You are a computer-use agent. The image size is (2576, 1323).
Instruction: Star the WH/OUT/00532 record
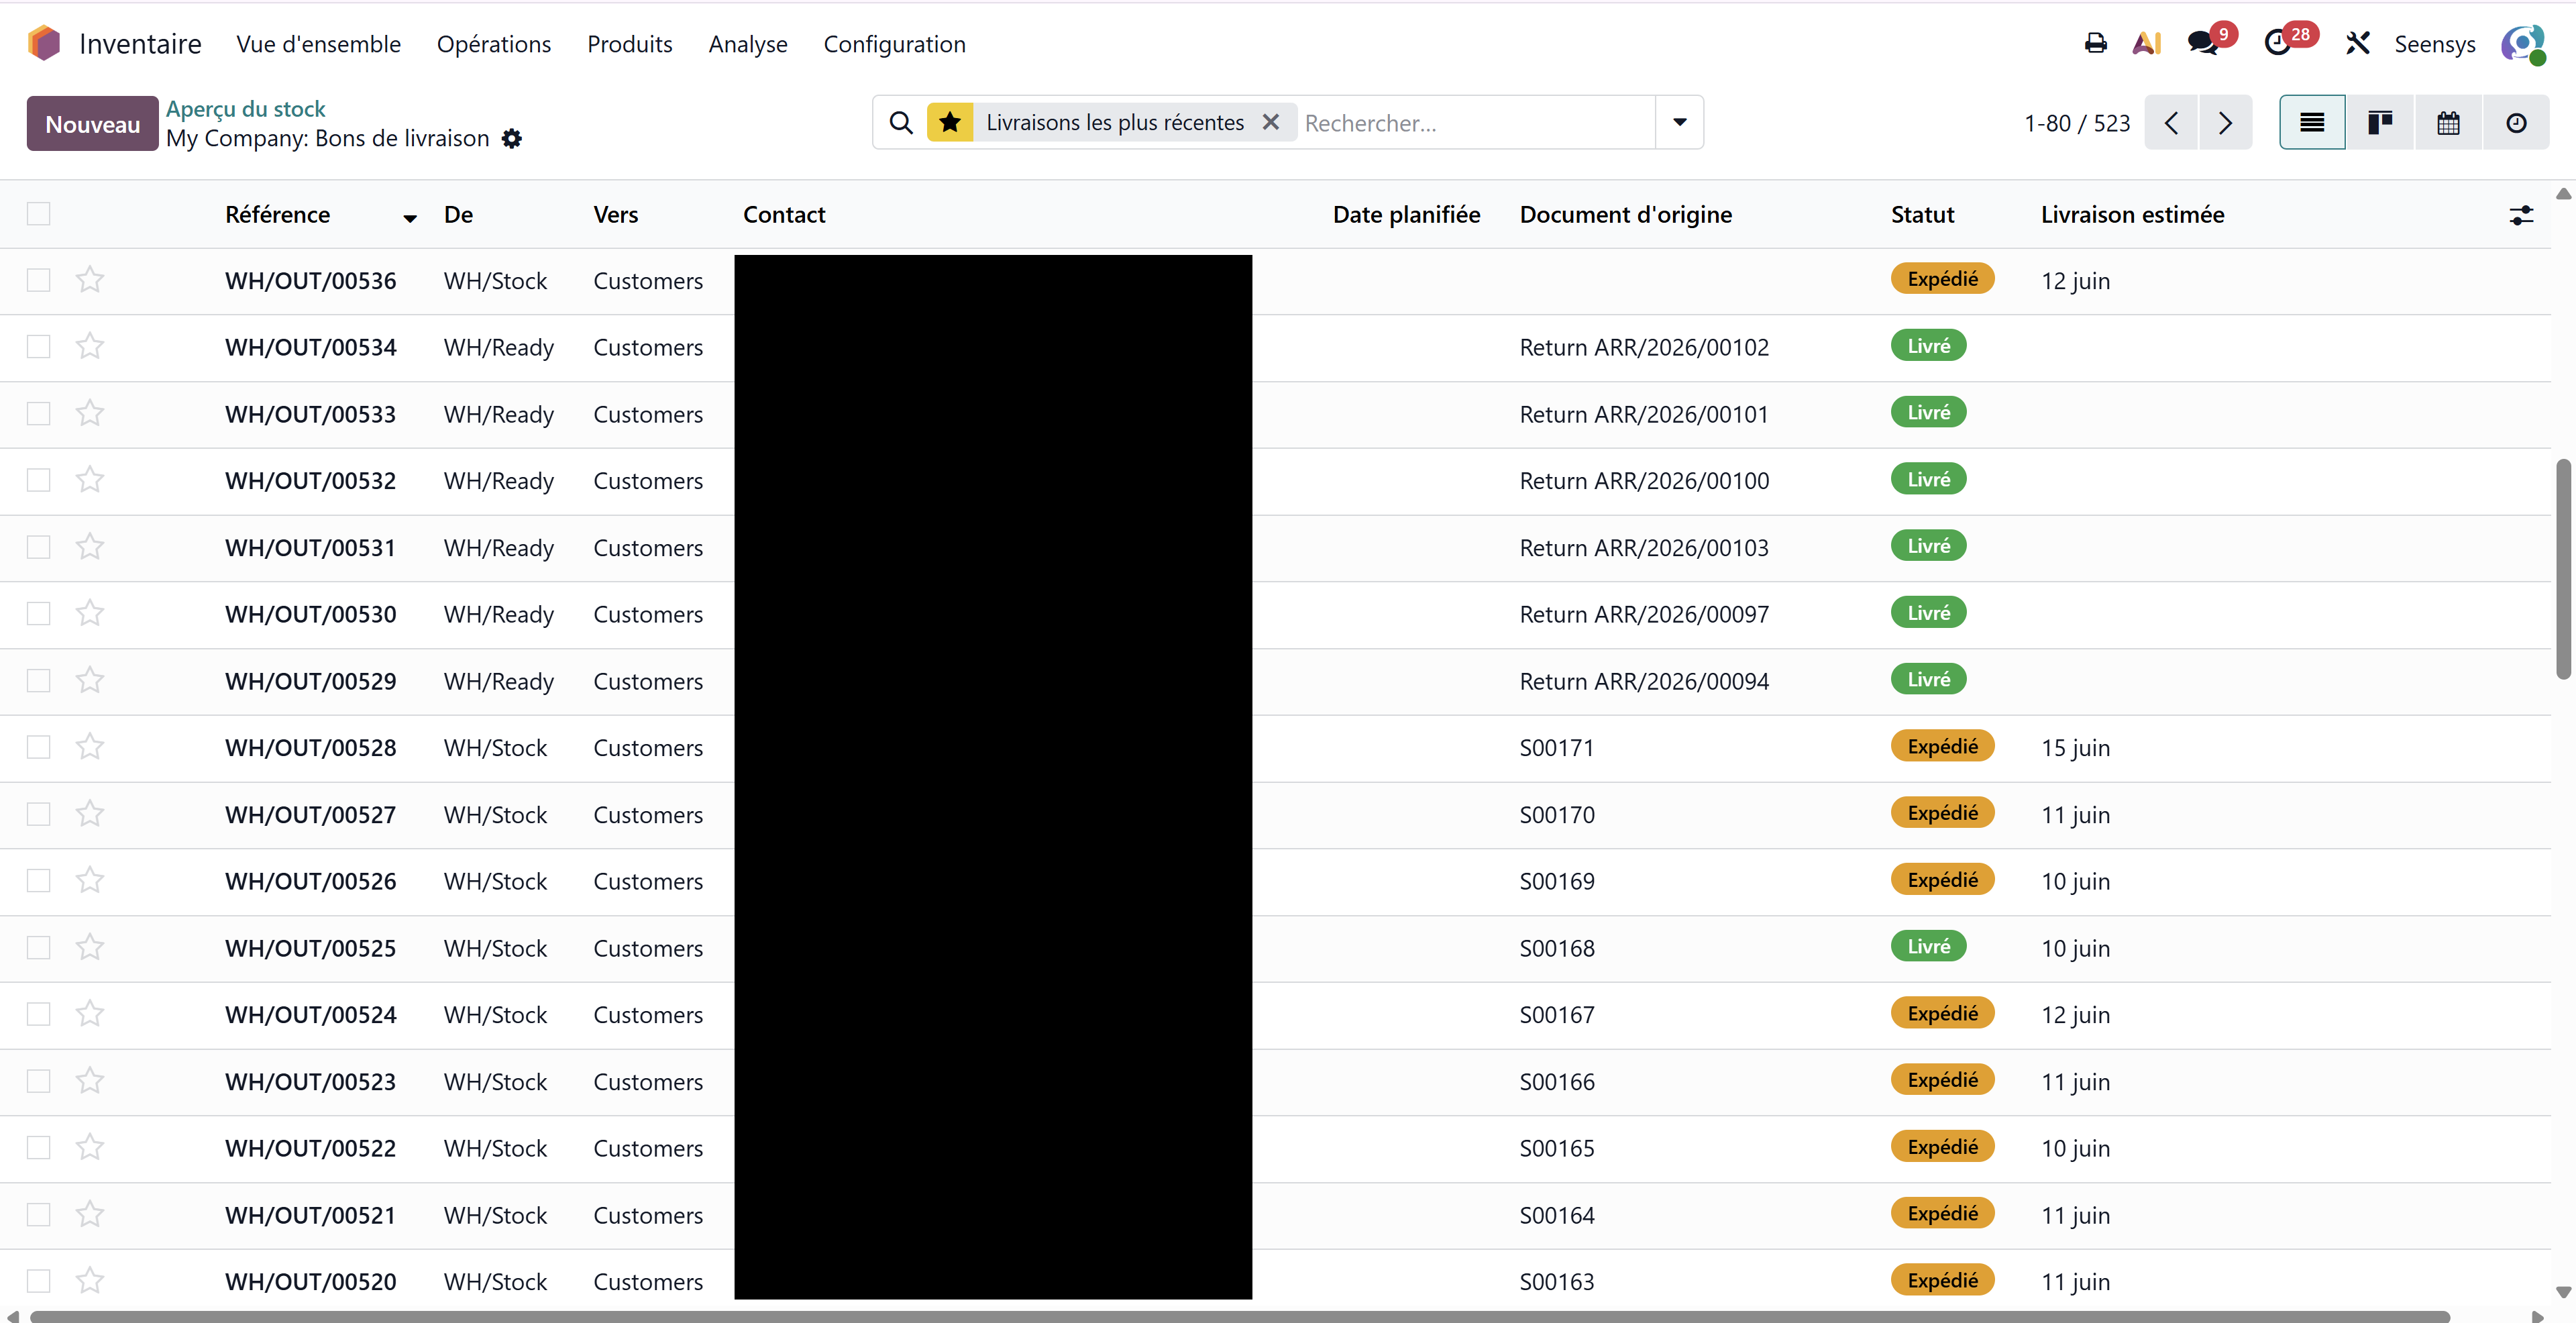click(90, 480)
